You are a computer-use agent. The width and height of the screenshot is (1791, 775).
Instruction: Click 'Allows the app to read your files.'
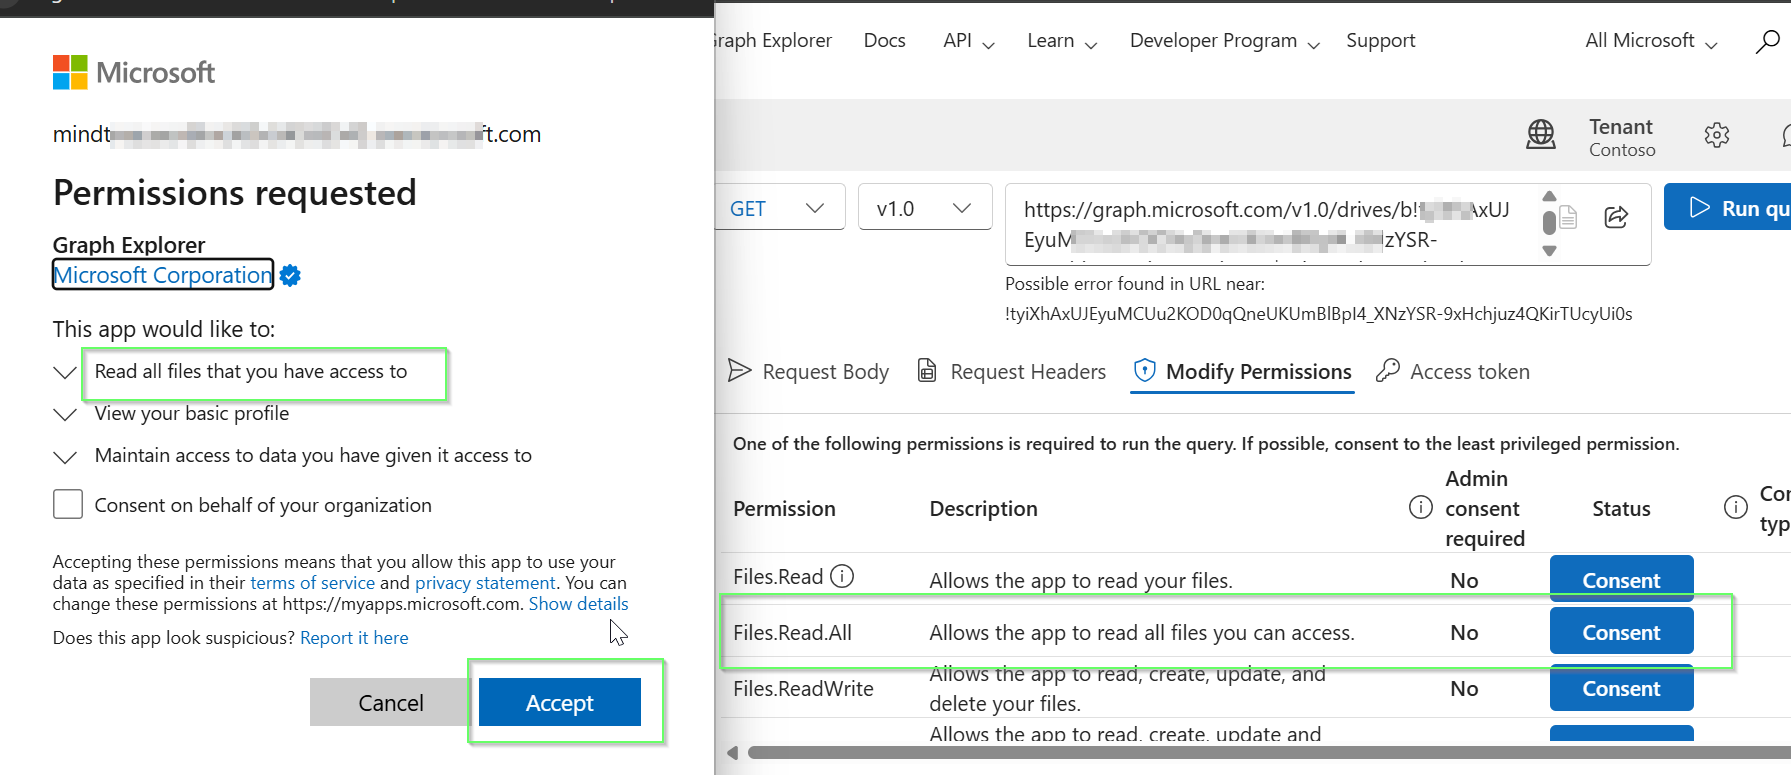[x=1081, y=580]
